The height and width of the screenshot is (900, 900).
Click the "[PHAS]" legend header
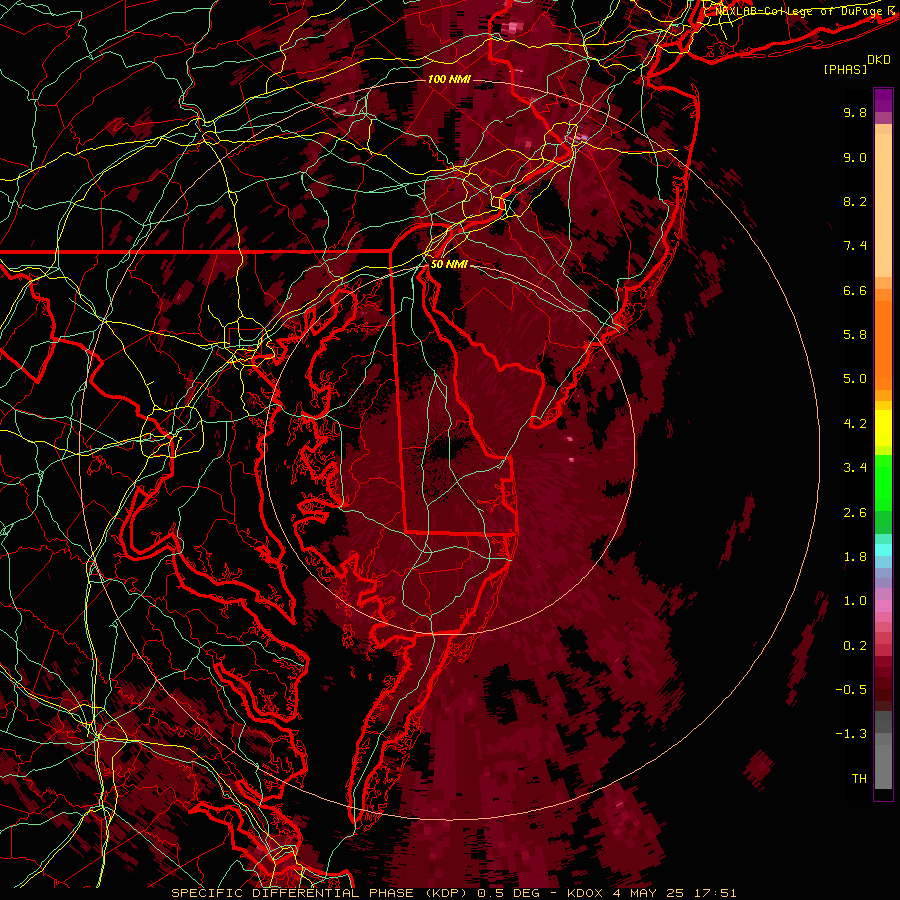tap(845, 70)
